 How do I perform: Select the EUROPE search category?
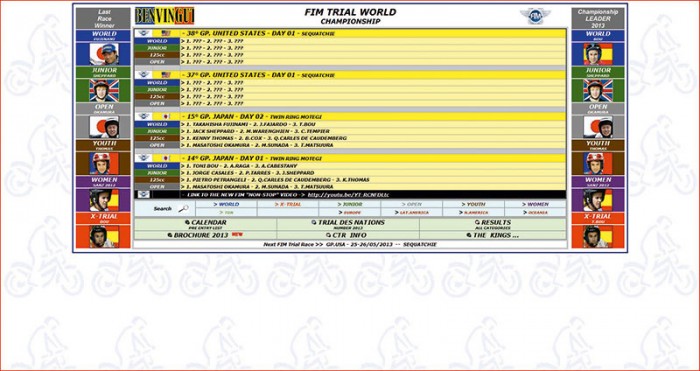coord(350,213)
